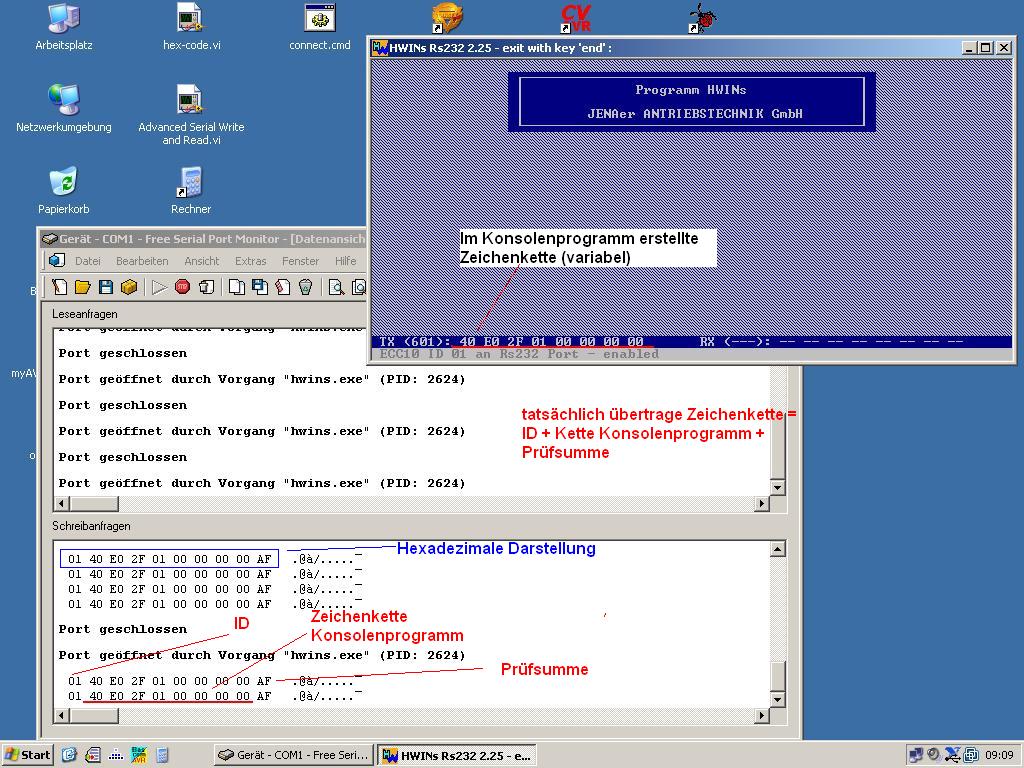Click the Schreibanfragen pane label
The height and width of the screenshot is (768, 1024).
pos(91,526)
